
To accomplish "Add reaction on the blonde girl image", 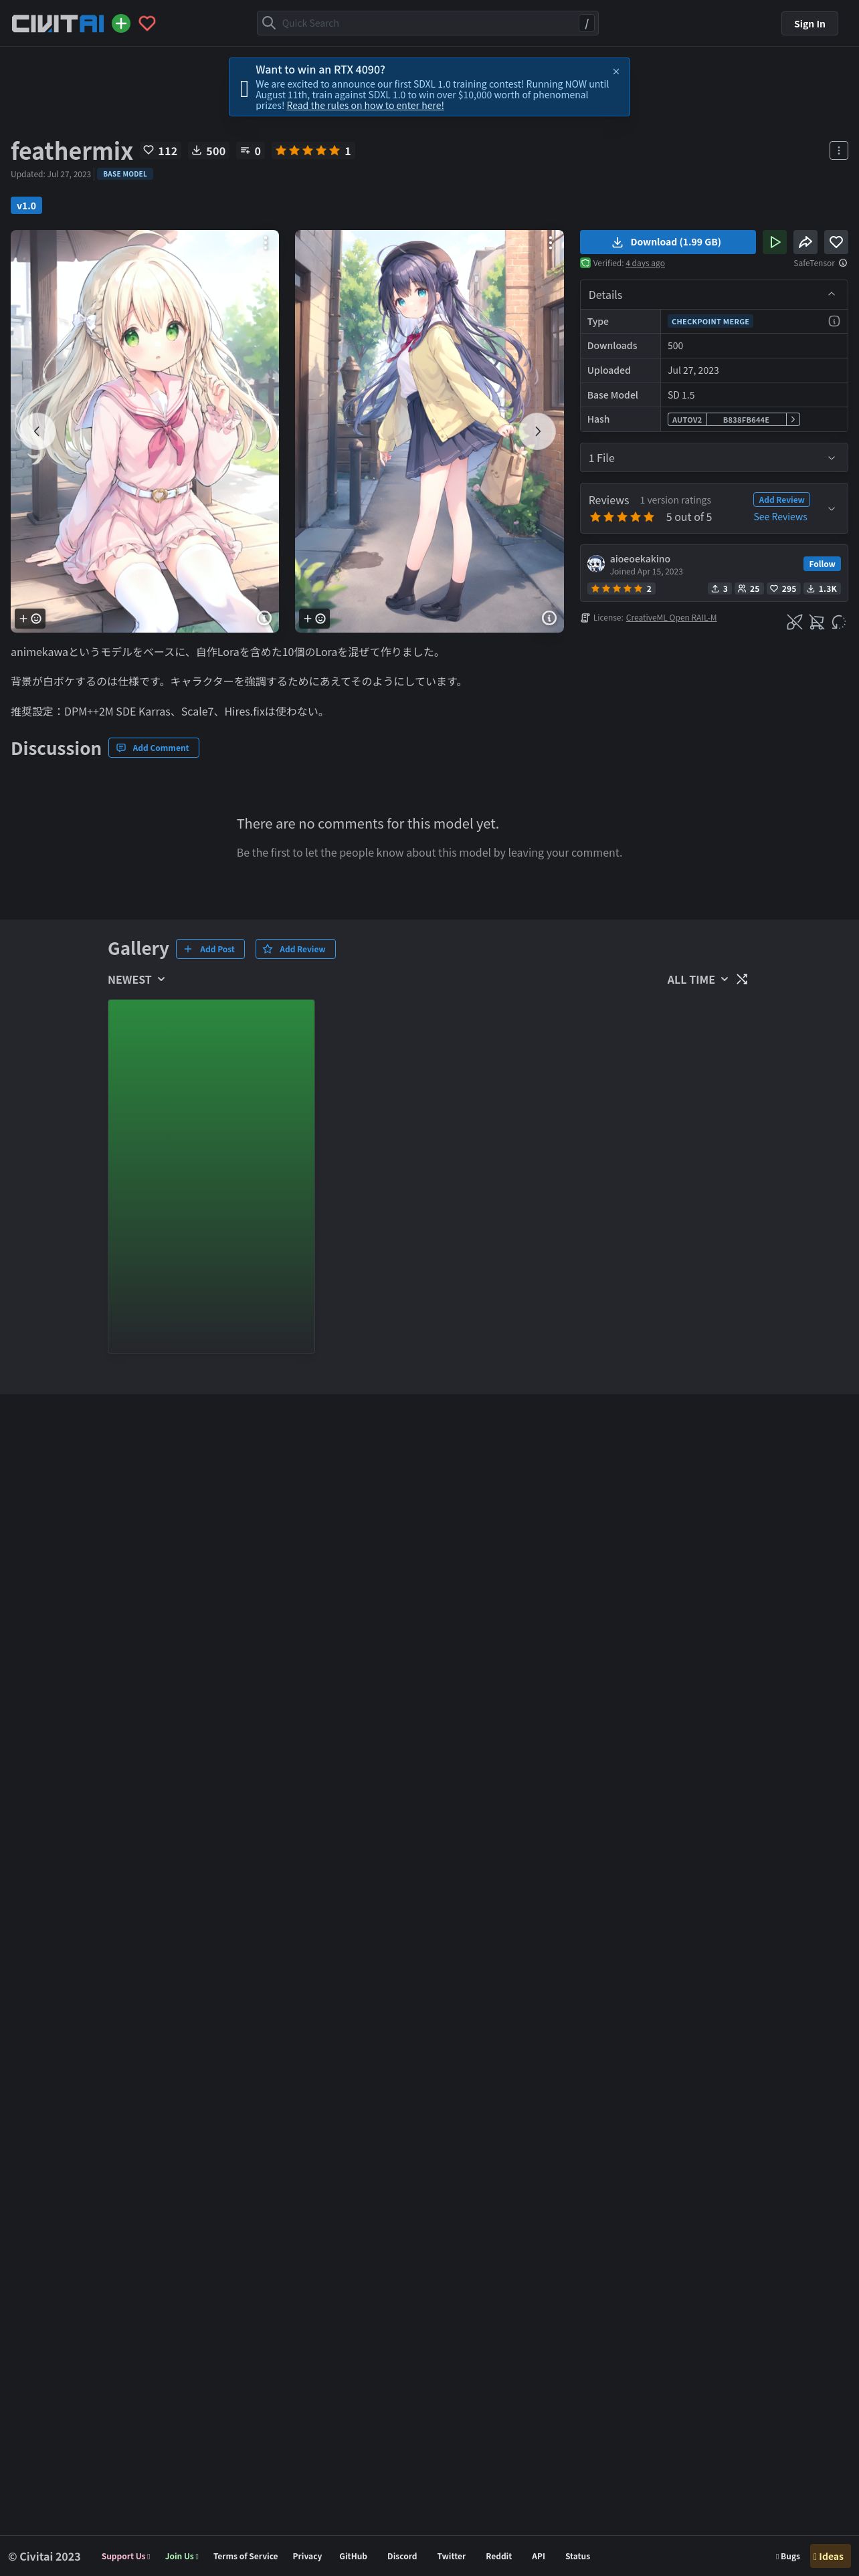I will click(30, 618).
